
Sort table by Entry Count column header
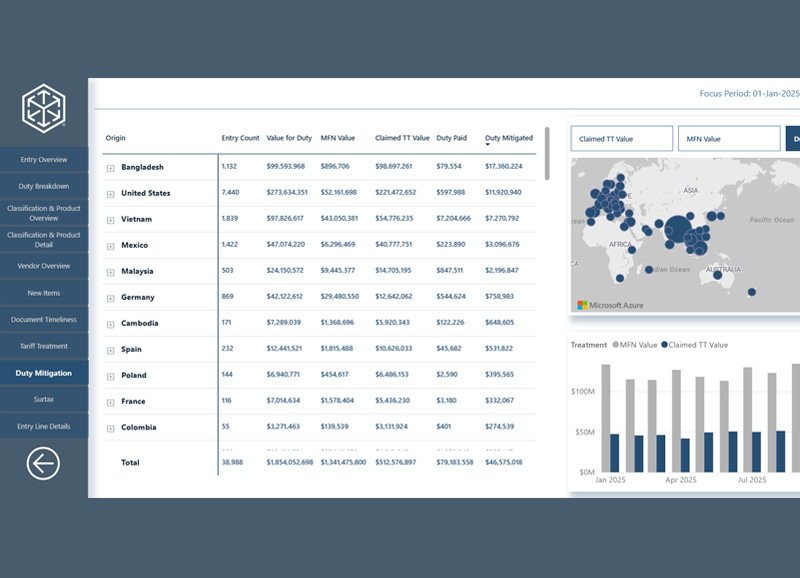coord(240,138)
